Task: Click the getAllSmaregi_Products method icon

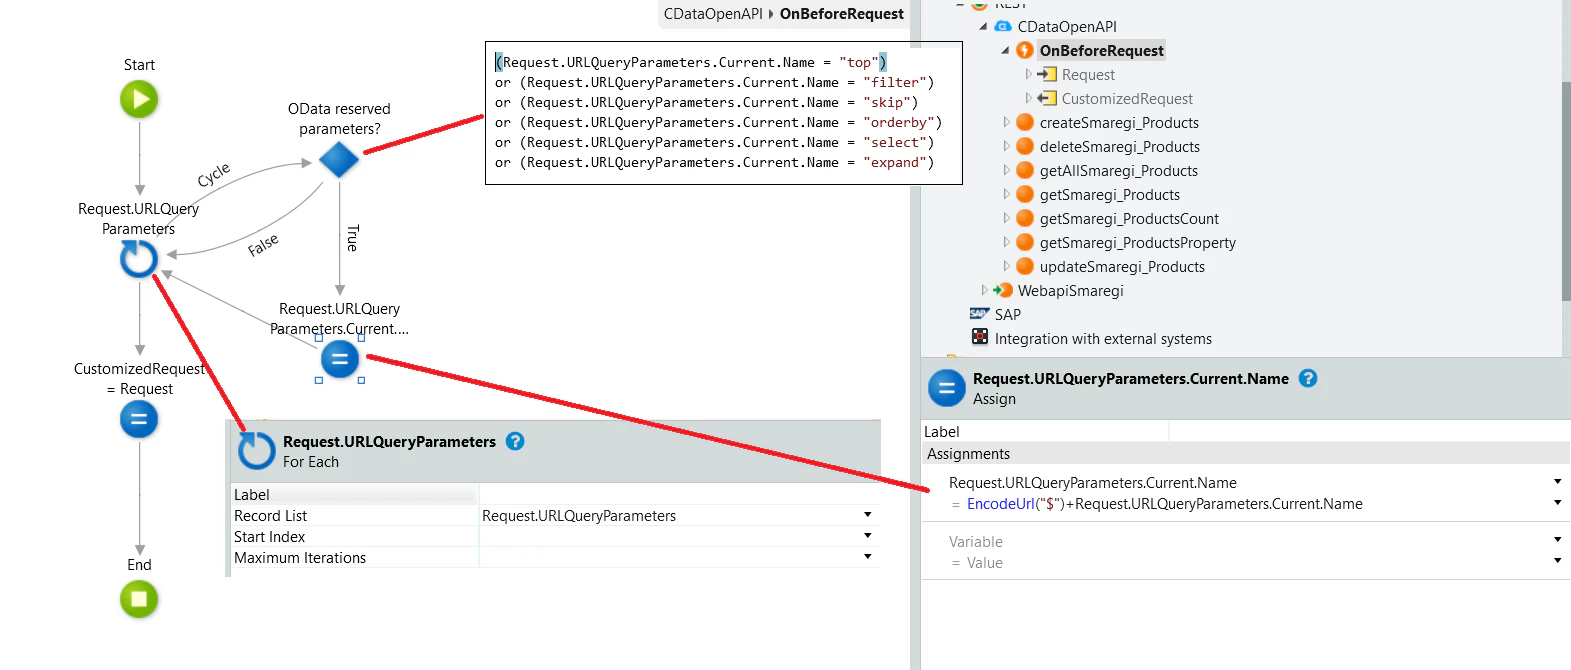Action: point(1025,170)
